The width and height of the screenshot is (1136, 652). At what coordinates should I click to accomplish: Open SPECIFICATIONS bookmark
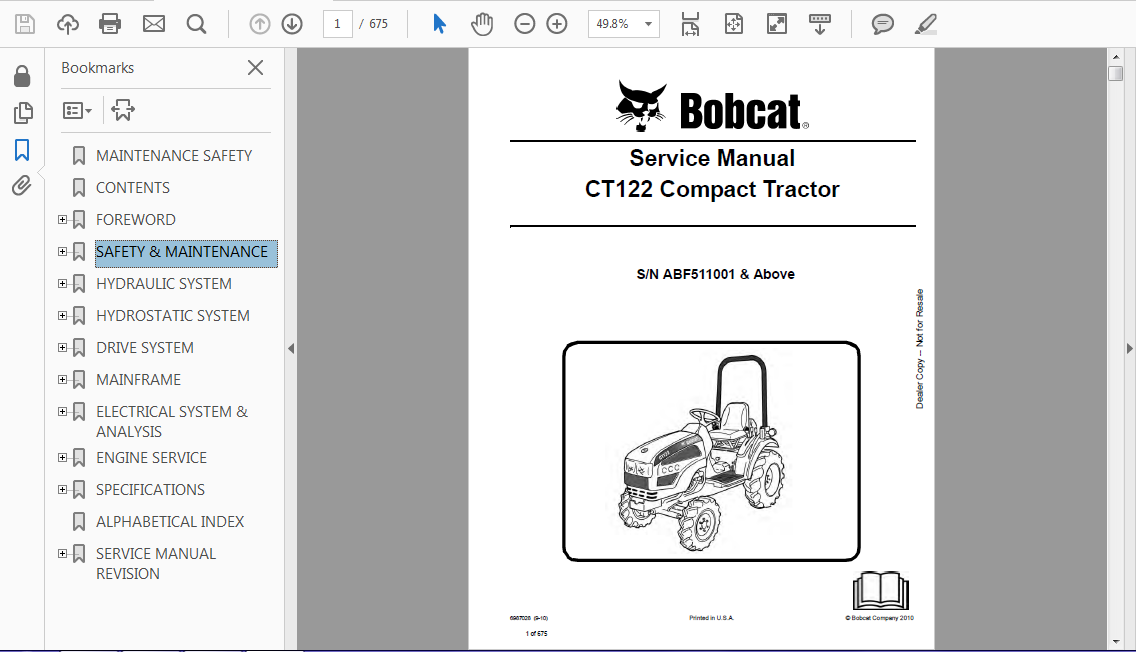point(150,490)
